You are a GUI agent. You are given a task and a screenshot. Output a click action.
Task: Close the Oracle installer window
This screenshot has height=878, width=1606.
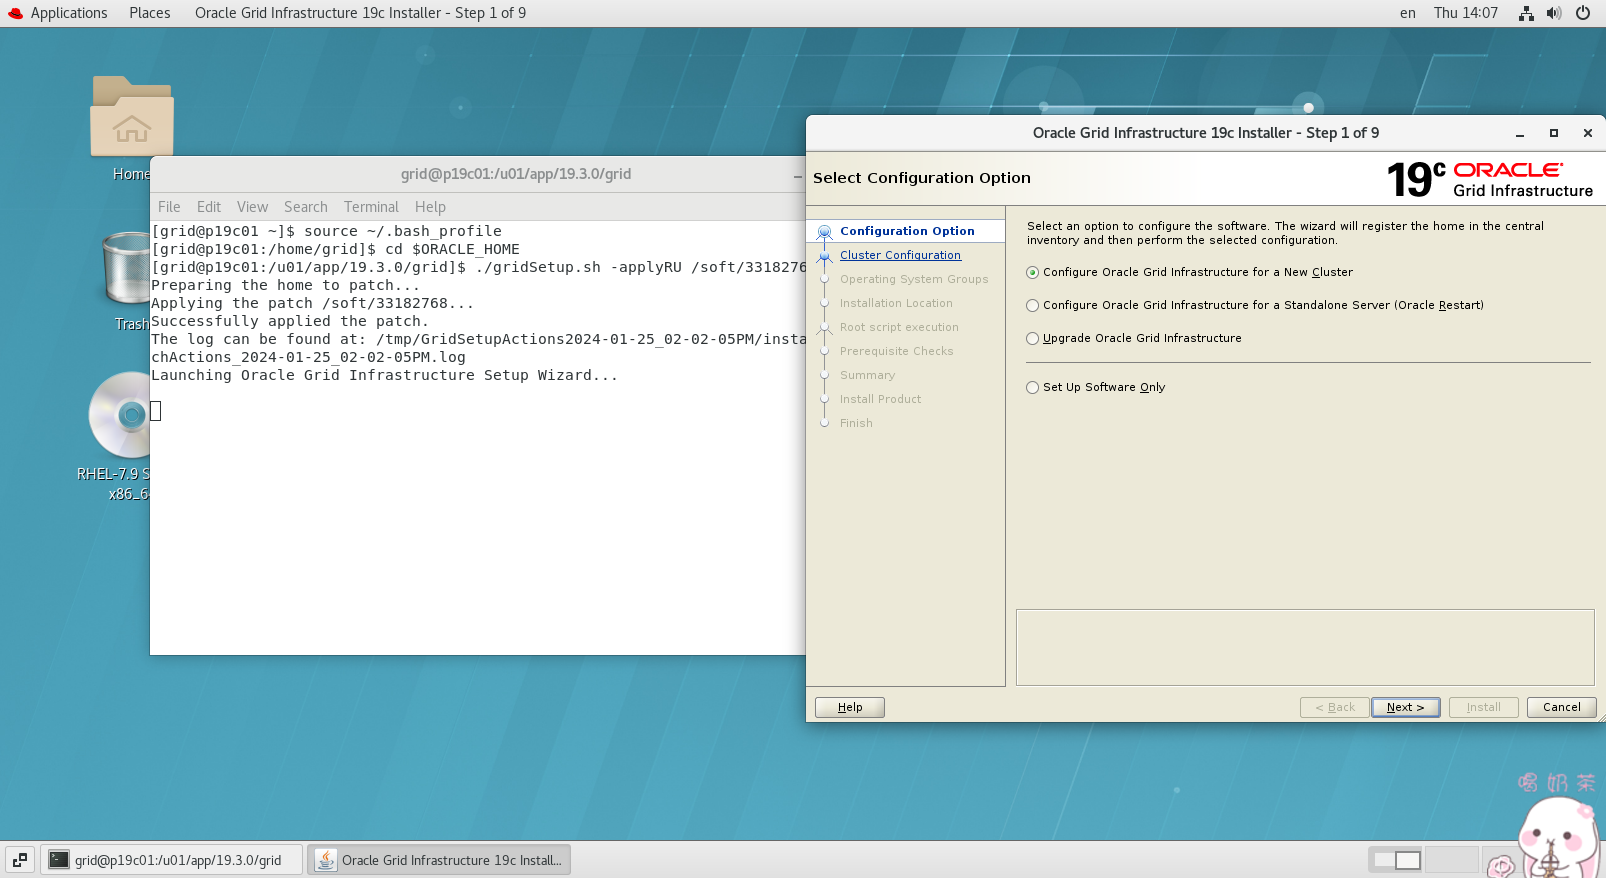1588,133
